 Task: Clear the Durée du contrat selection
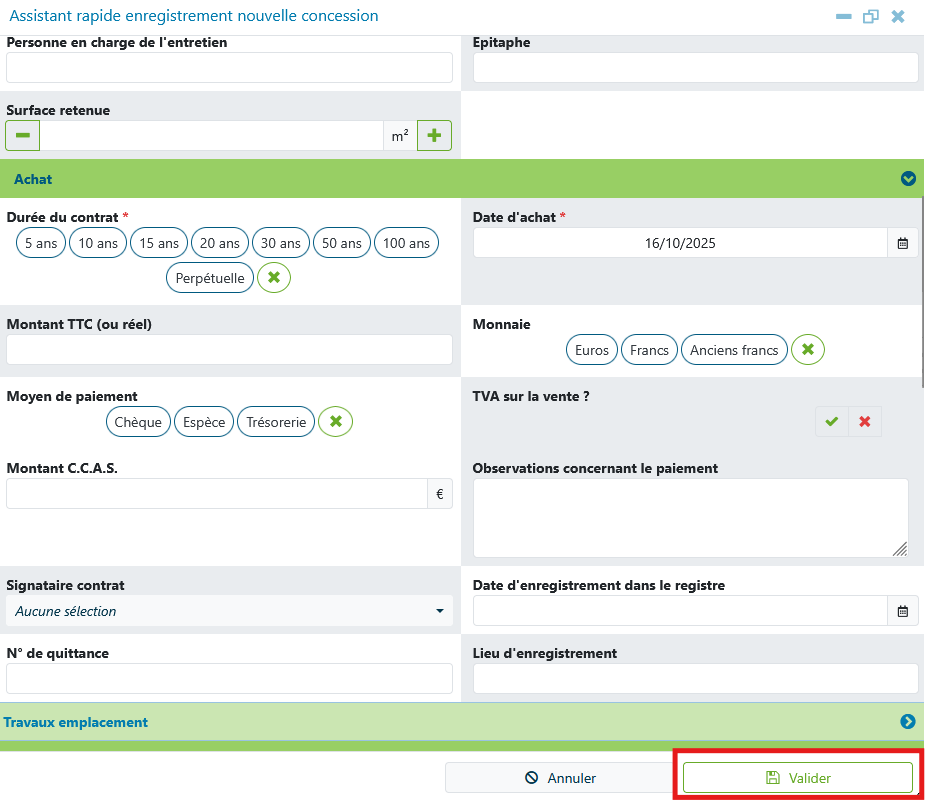[x=274, y=277]
